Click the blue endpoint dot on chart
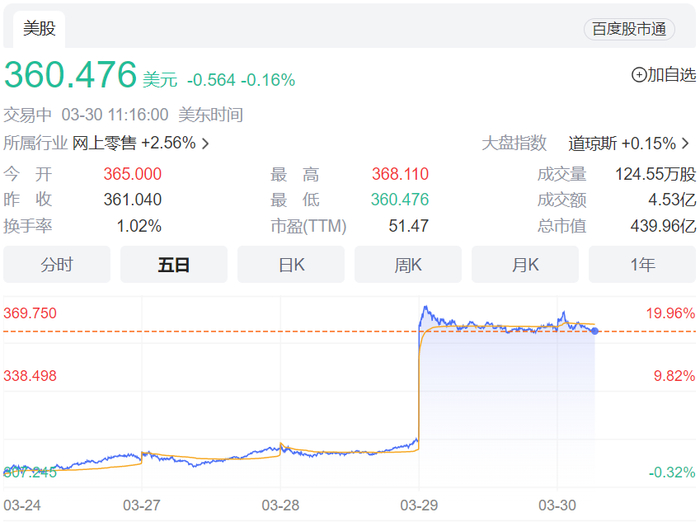Screen dimensions: 700x522 pyautogui.click(x=595, y=330)
